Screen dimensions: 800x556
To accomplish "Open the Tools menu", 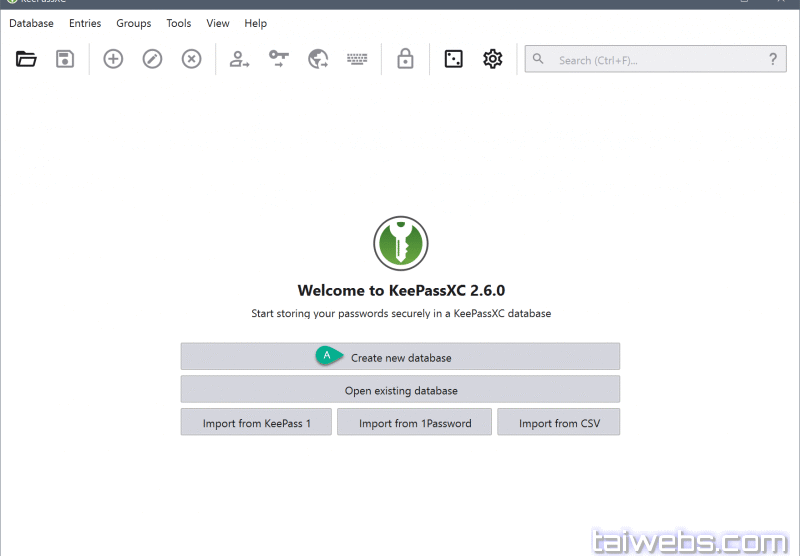I will click(179, 23).
